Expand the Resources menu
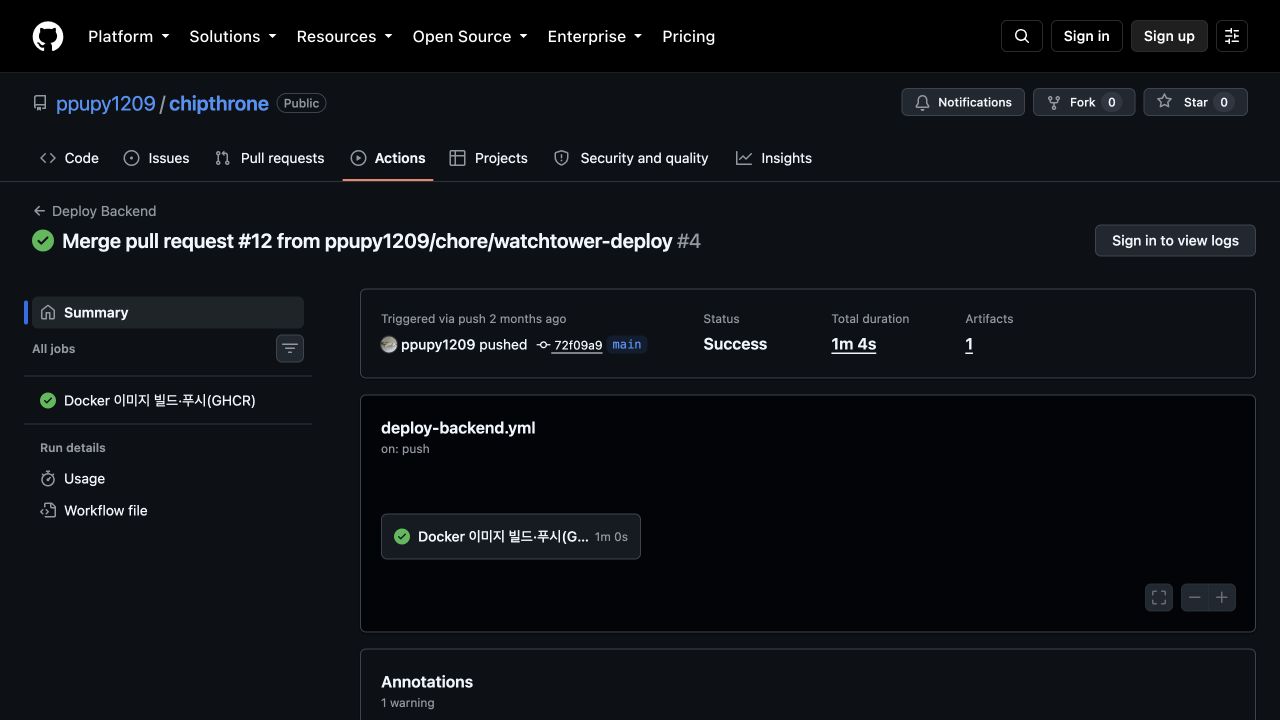 (345, 36)
